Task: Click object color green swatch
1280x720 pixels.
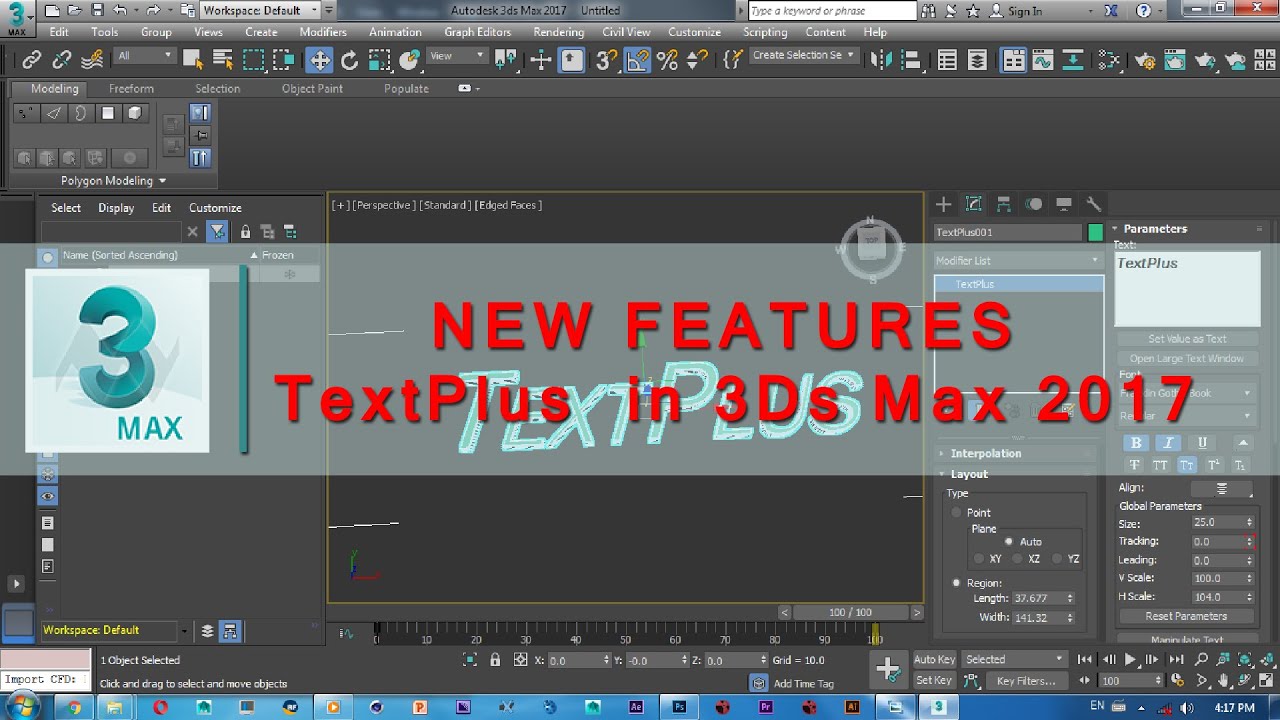Action: click(1095, 232)
